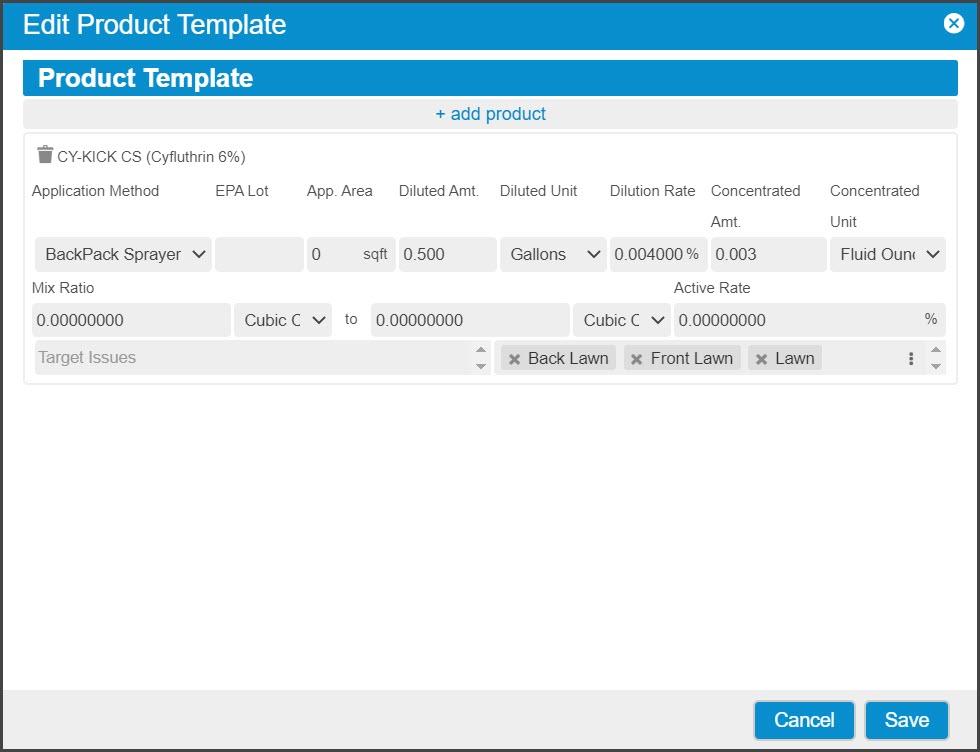Open second Mix Ratio unit dropdown
980x752 pixels.
point(621,320)
